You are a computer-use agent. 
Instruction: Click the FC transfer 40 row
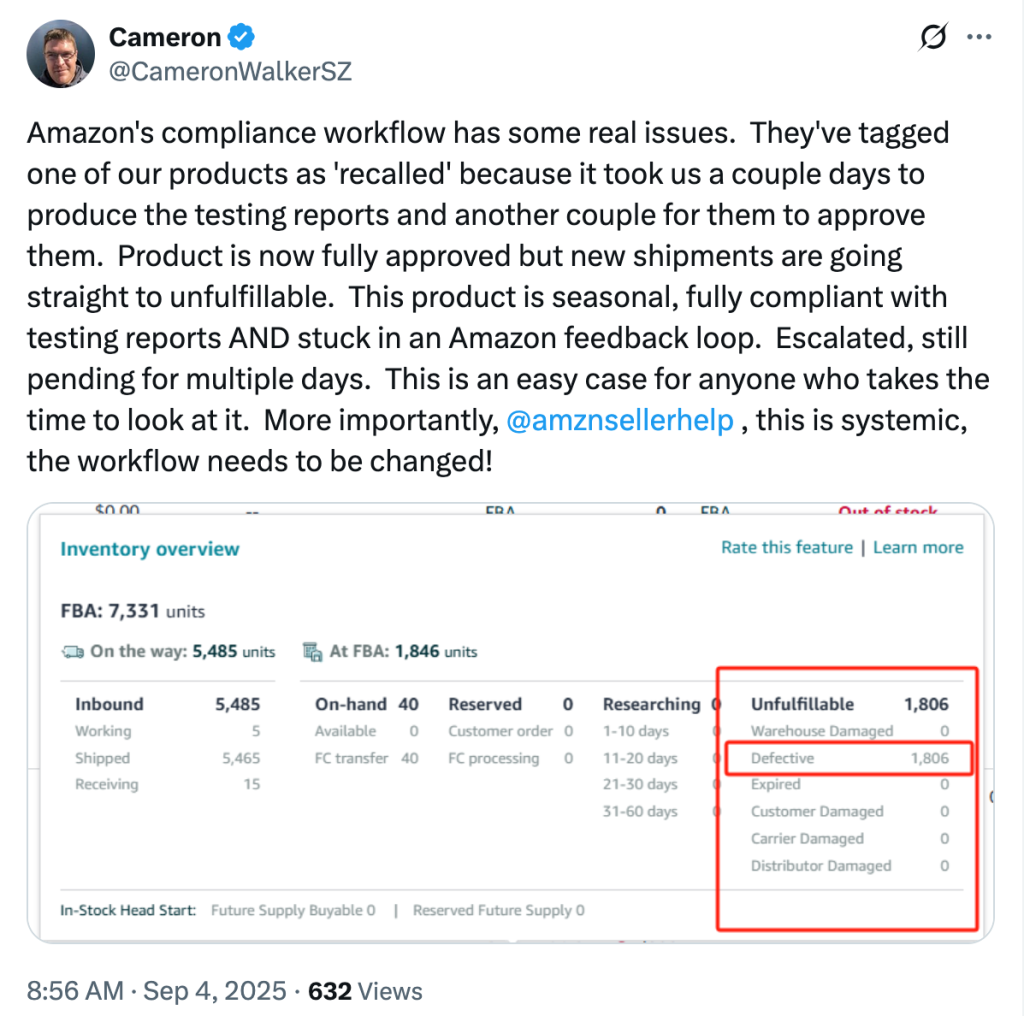click(x=366, y=758)
